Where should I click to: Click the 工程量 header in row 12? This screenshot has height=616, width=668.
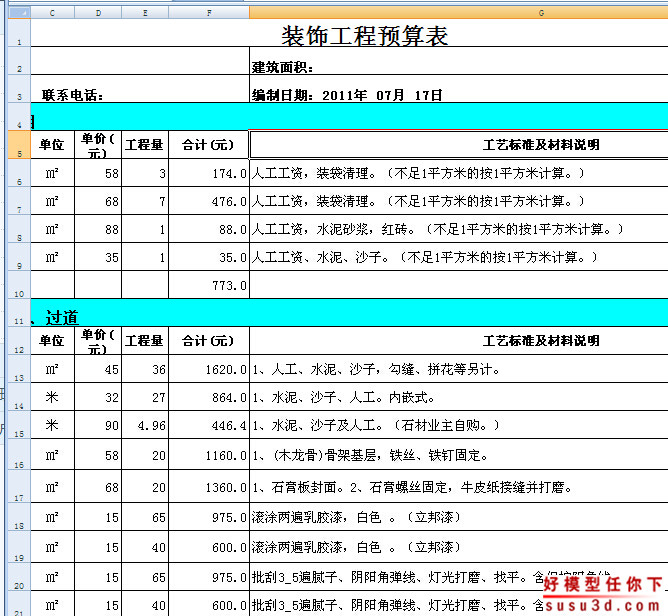[x=145, y=341]
